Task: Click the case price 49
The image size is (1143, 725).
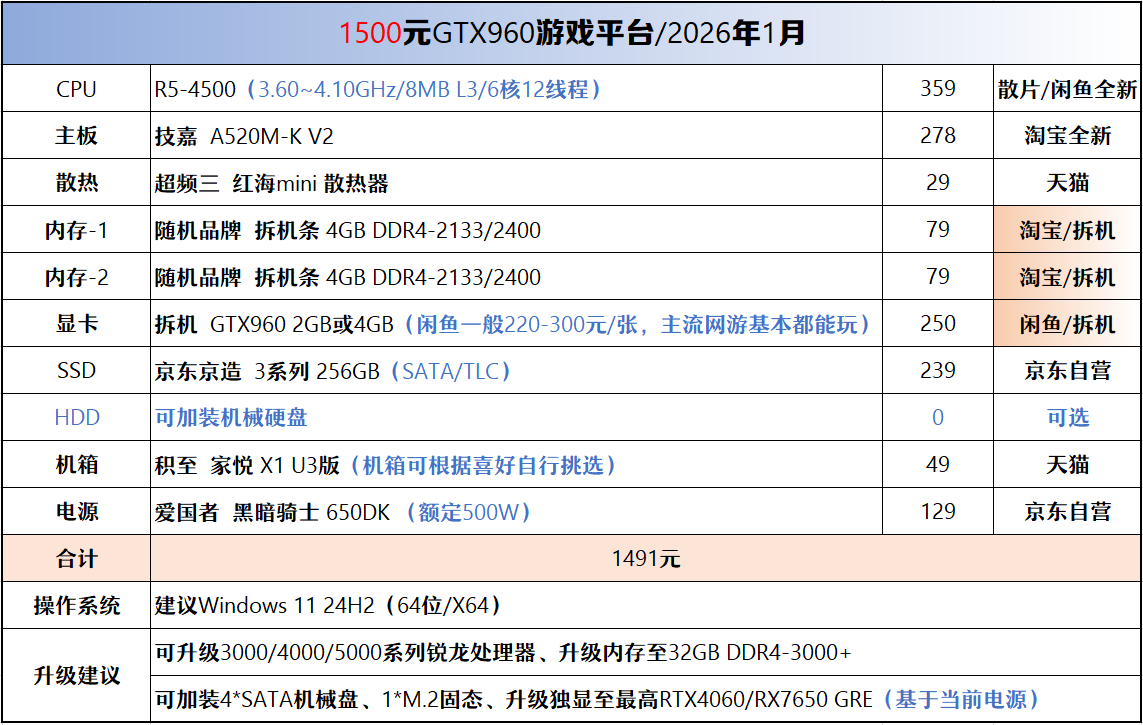Action: (937, 464)
